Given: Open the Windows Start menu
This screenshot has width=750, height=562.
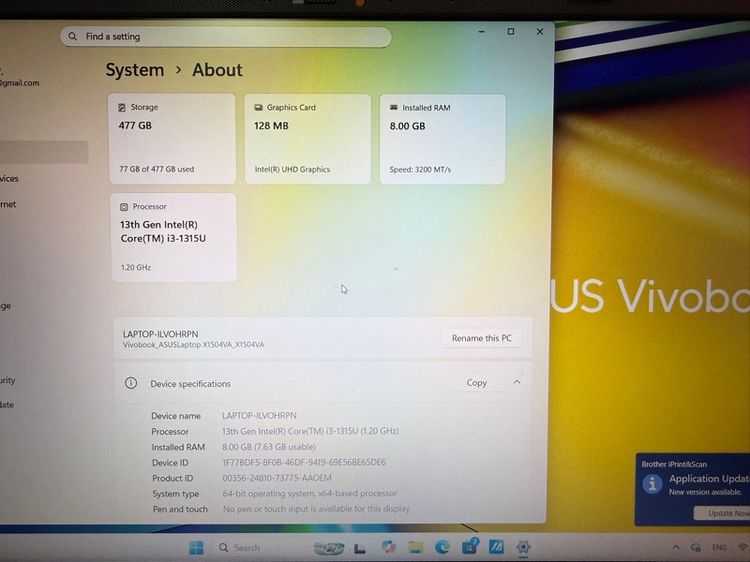Looking at the screenshot, I should pos(196,548).
